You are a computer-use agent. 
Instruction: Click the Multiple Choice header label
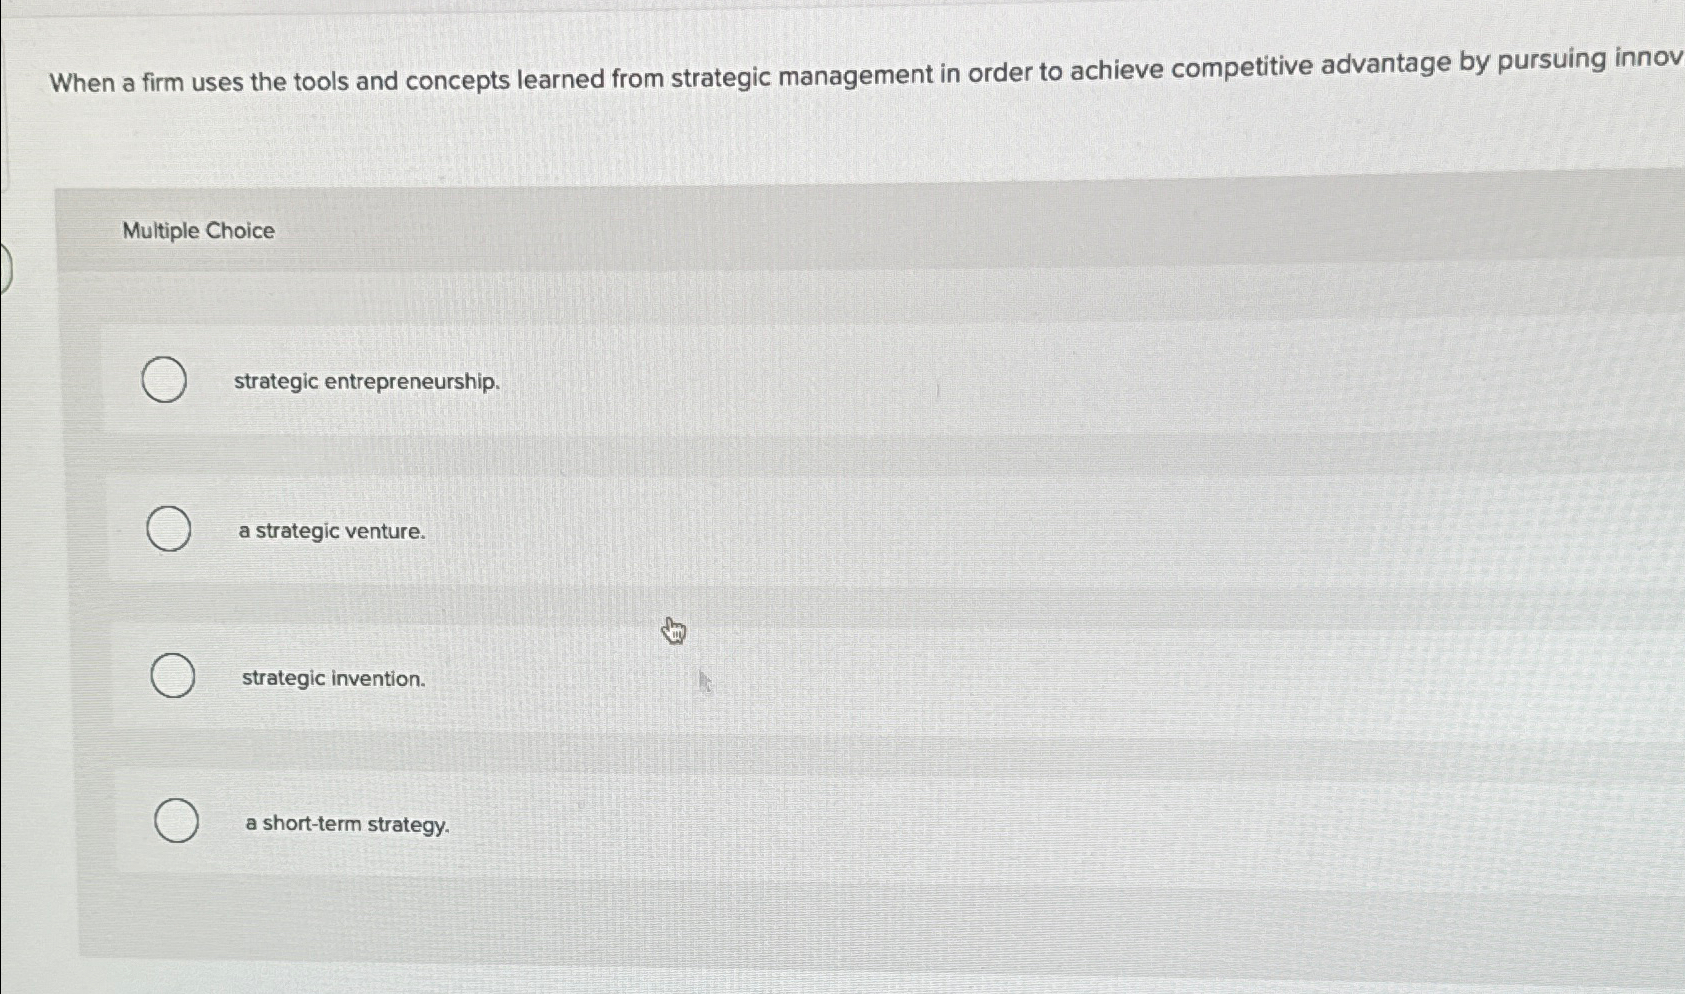click(x=196, y=231)
